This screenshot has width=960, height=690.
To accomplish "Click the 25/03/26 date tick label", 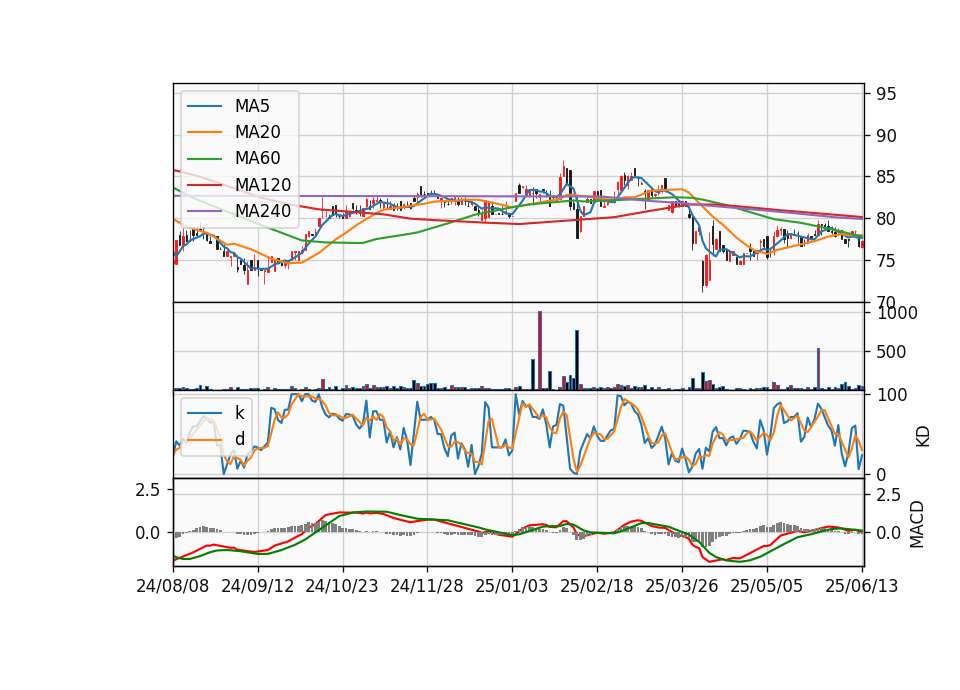I will point(681,586).
